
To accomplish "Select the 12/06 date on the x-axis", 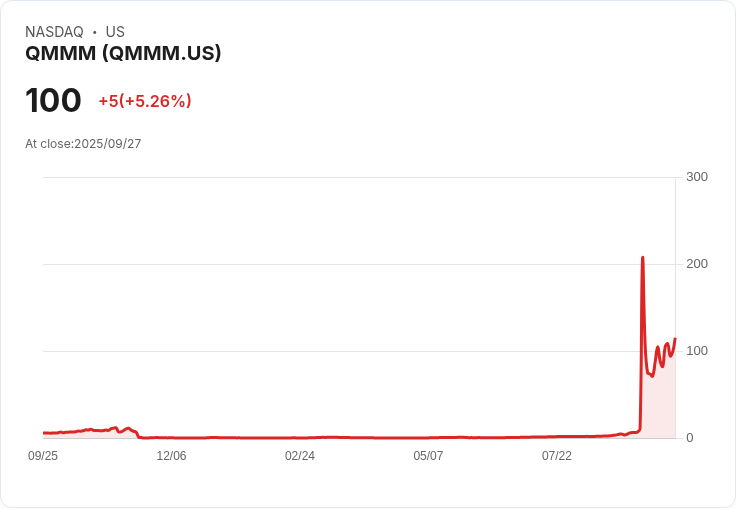I will point(171,456).
